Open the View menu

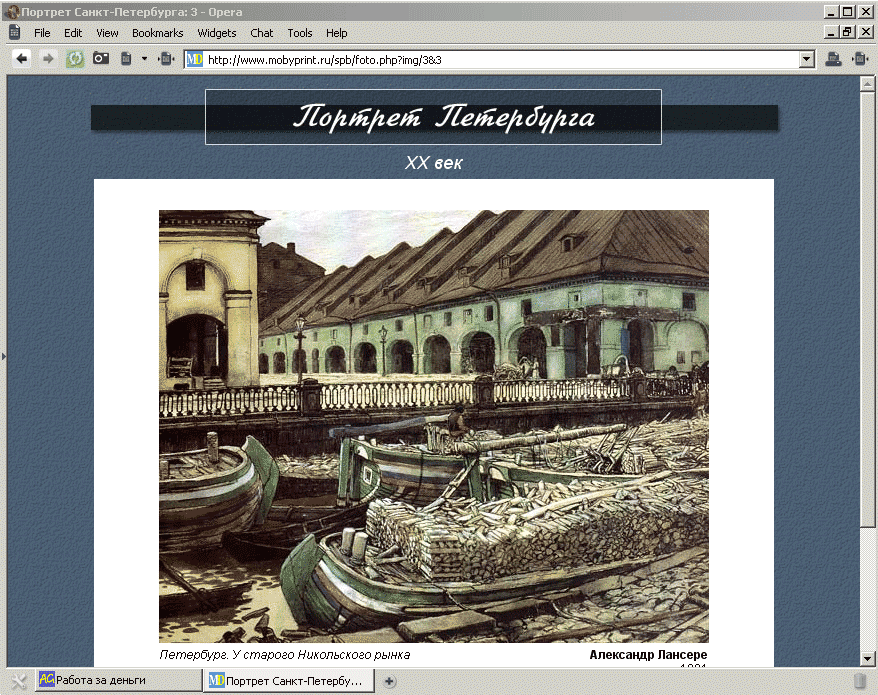tap(107, 33)
